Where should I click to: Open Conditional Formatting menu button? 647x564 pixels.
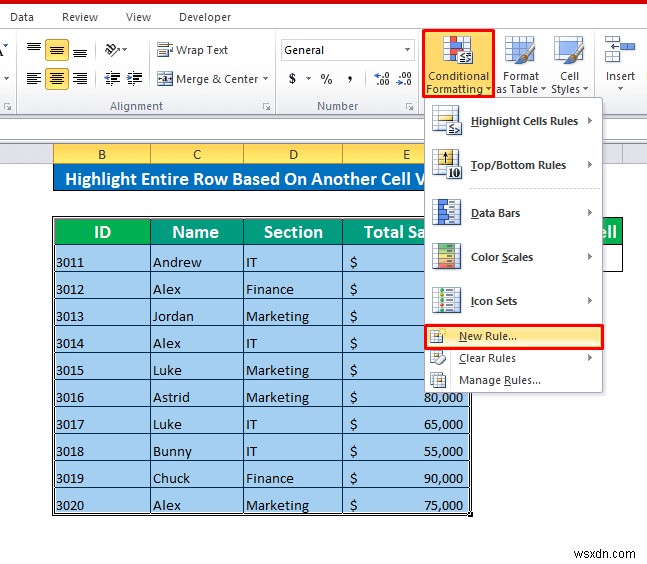(458, 64)
